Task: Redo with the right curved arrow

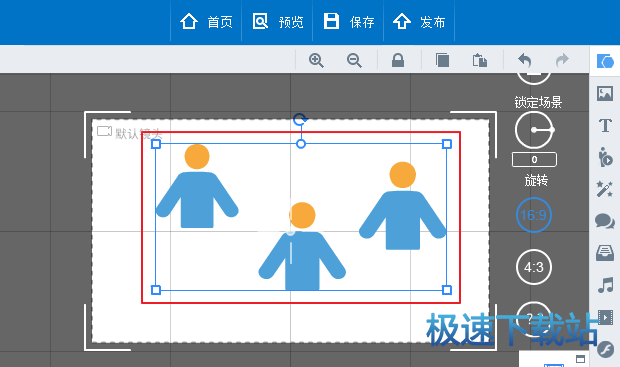Action: [x=562, y=60]
